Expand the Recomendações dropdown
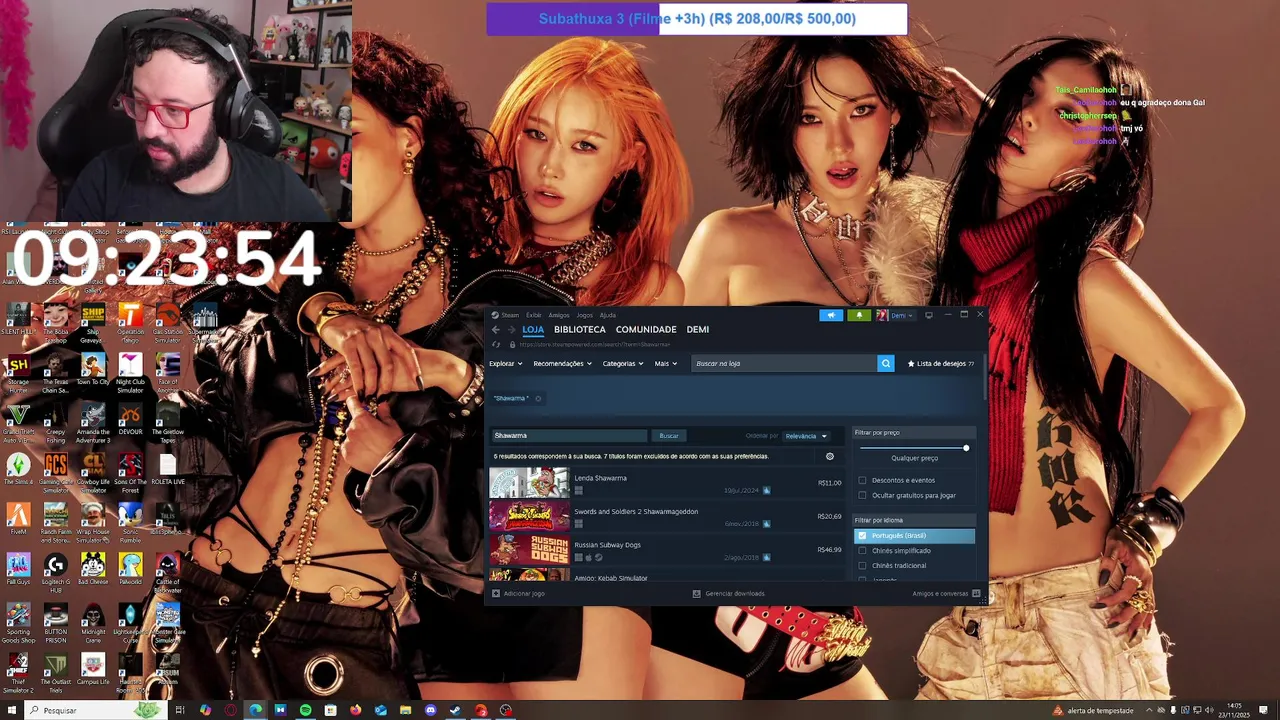This screenshot has height=720, width=1280. coord(562,364)
